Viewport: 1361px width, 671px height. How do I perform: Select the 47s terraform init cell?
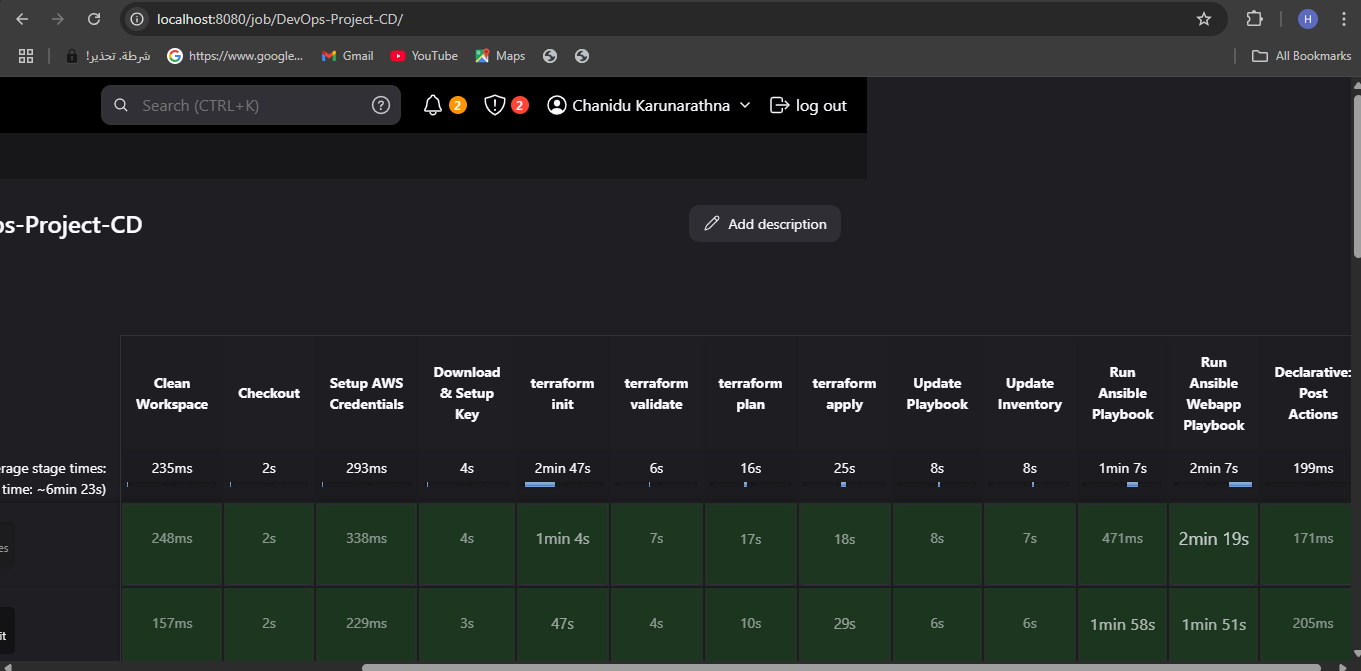[563, 624]
